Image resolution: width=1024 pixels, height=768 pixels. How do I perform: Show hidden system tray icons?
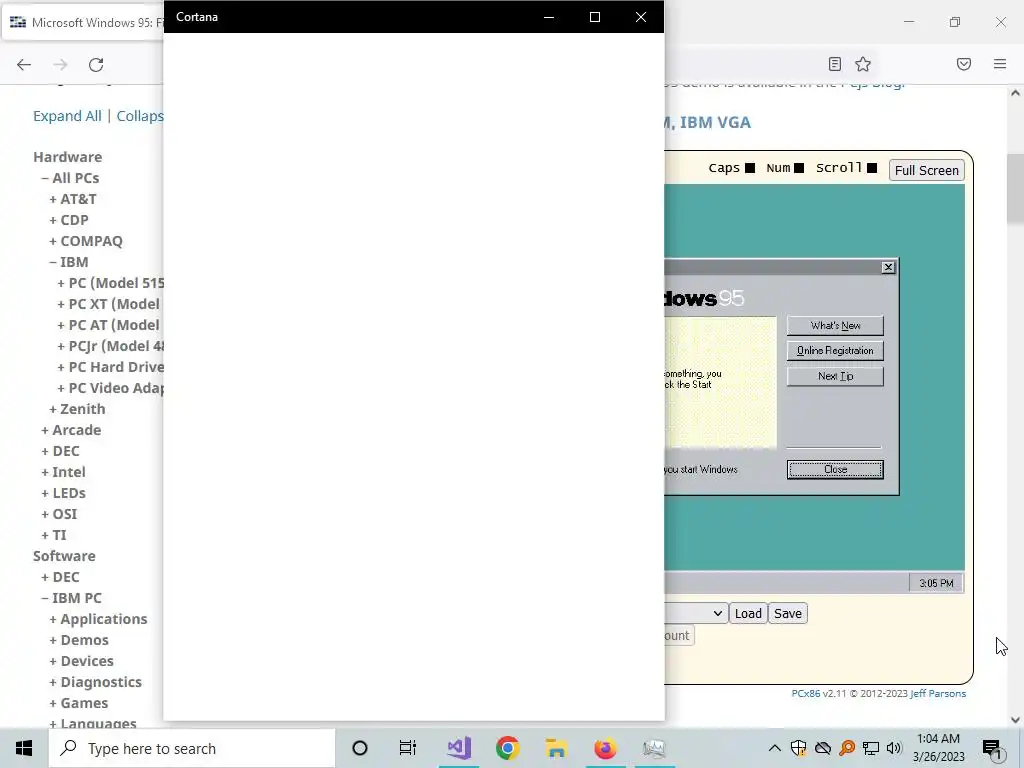(775, 748)
